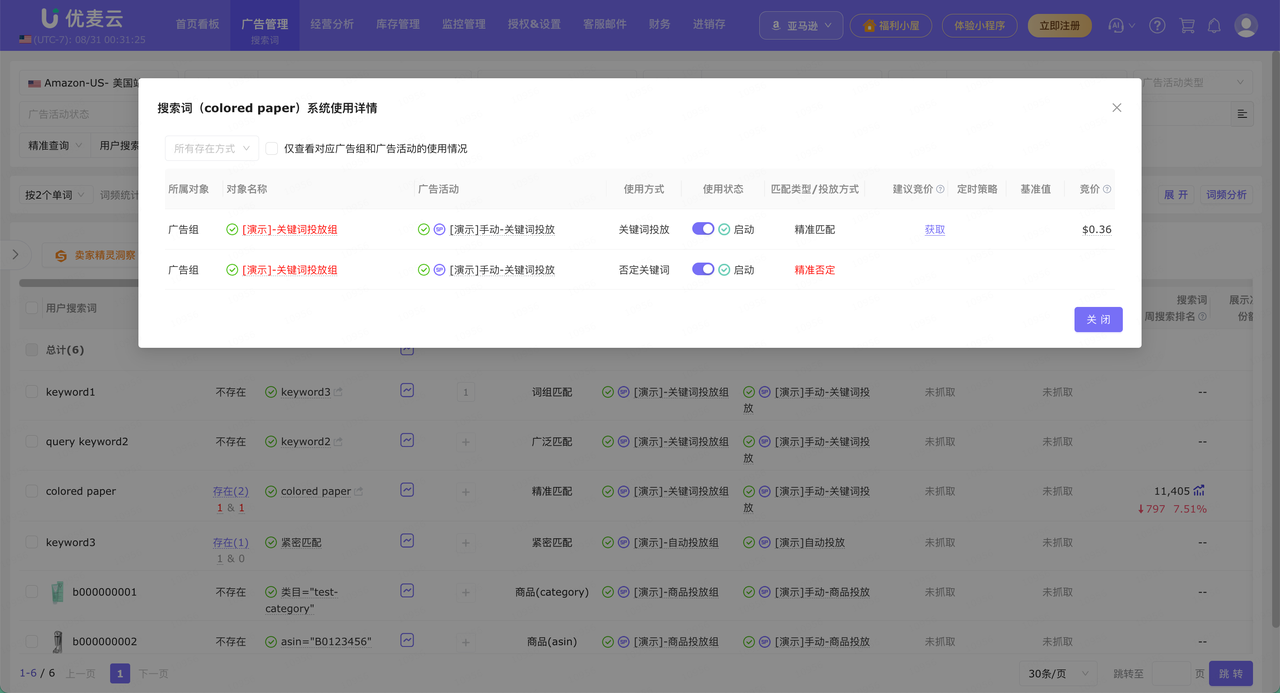
Task: Check the query keyword2 row checkbox
Action: click(32, 441)
